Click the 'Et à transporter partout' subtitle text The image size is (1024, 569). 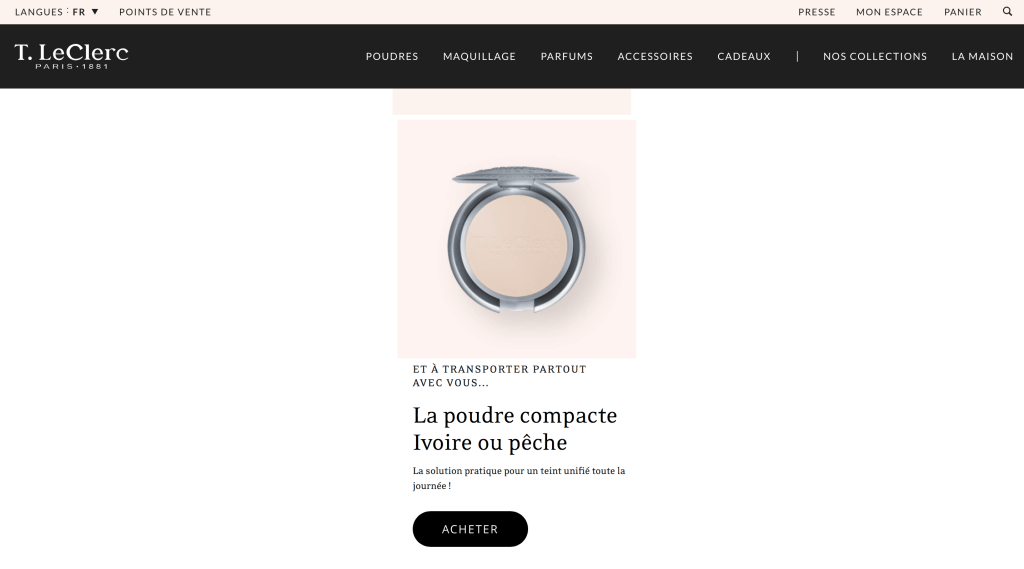[500, 376]
